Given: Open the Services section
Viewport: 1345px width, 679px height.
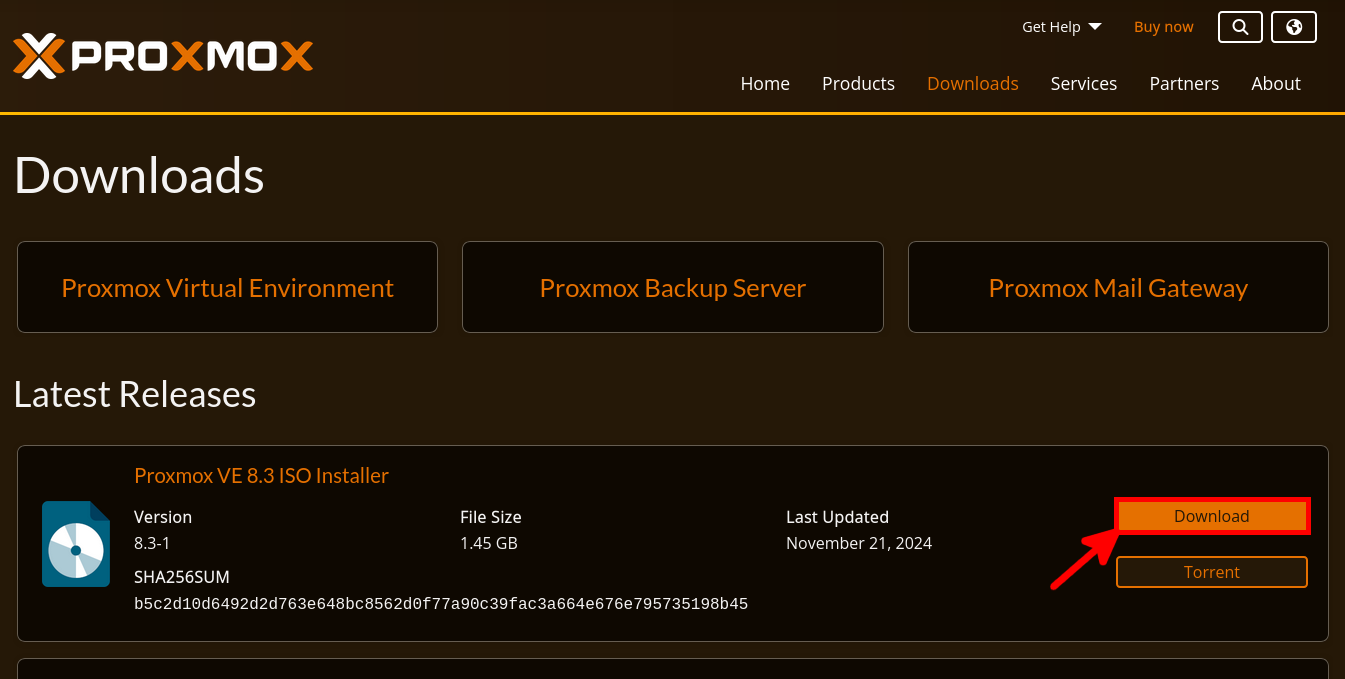Looking at the screenshot, I should [x=1083, y=84].
